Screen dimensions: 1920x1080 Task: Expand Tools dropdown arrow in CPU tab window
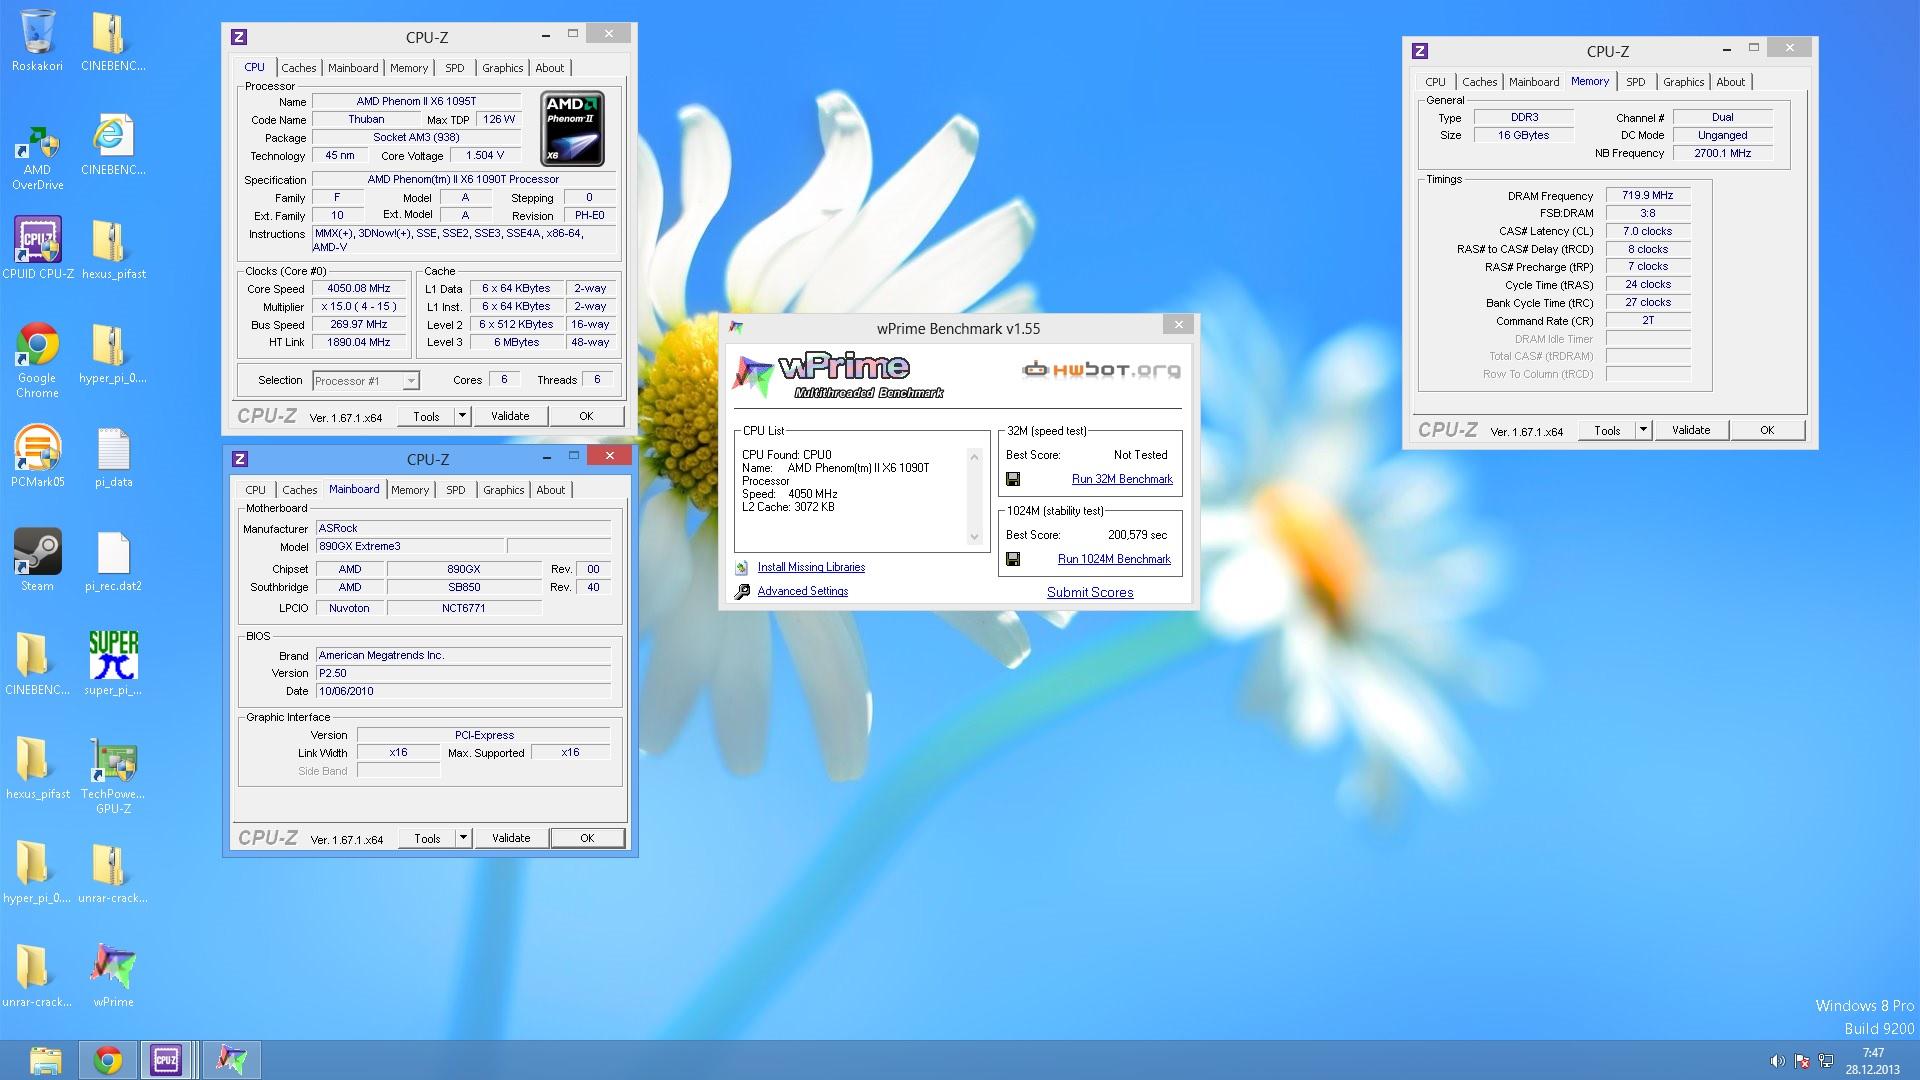click(x=462, y=416)
